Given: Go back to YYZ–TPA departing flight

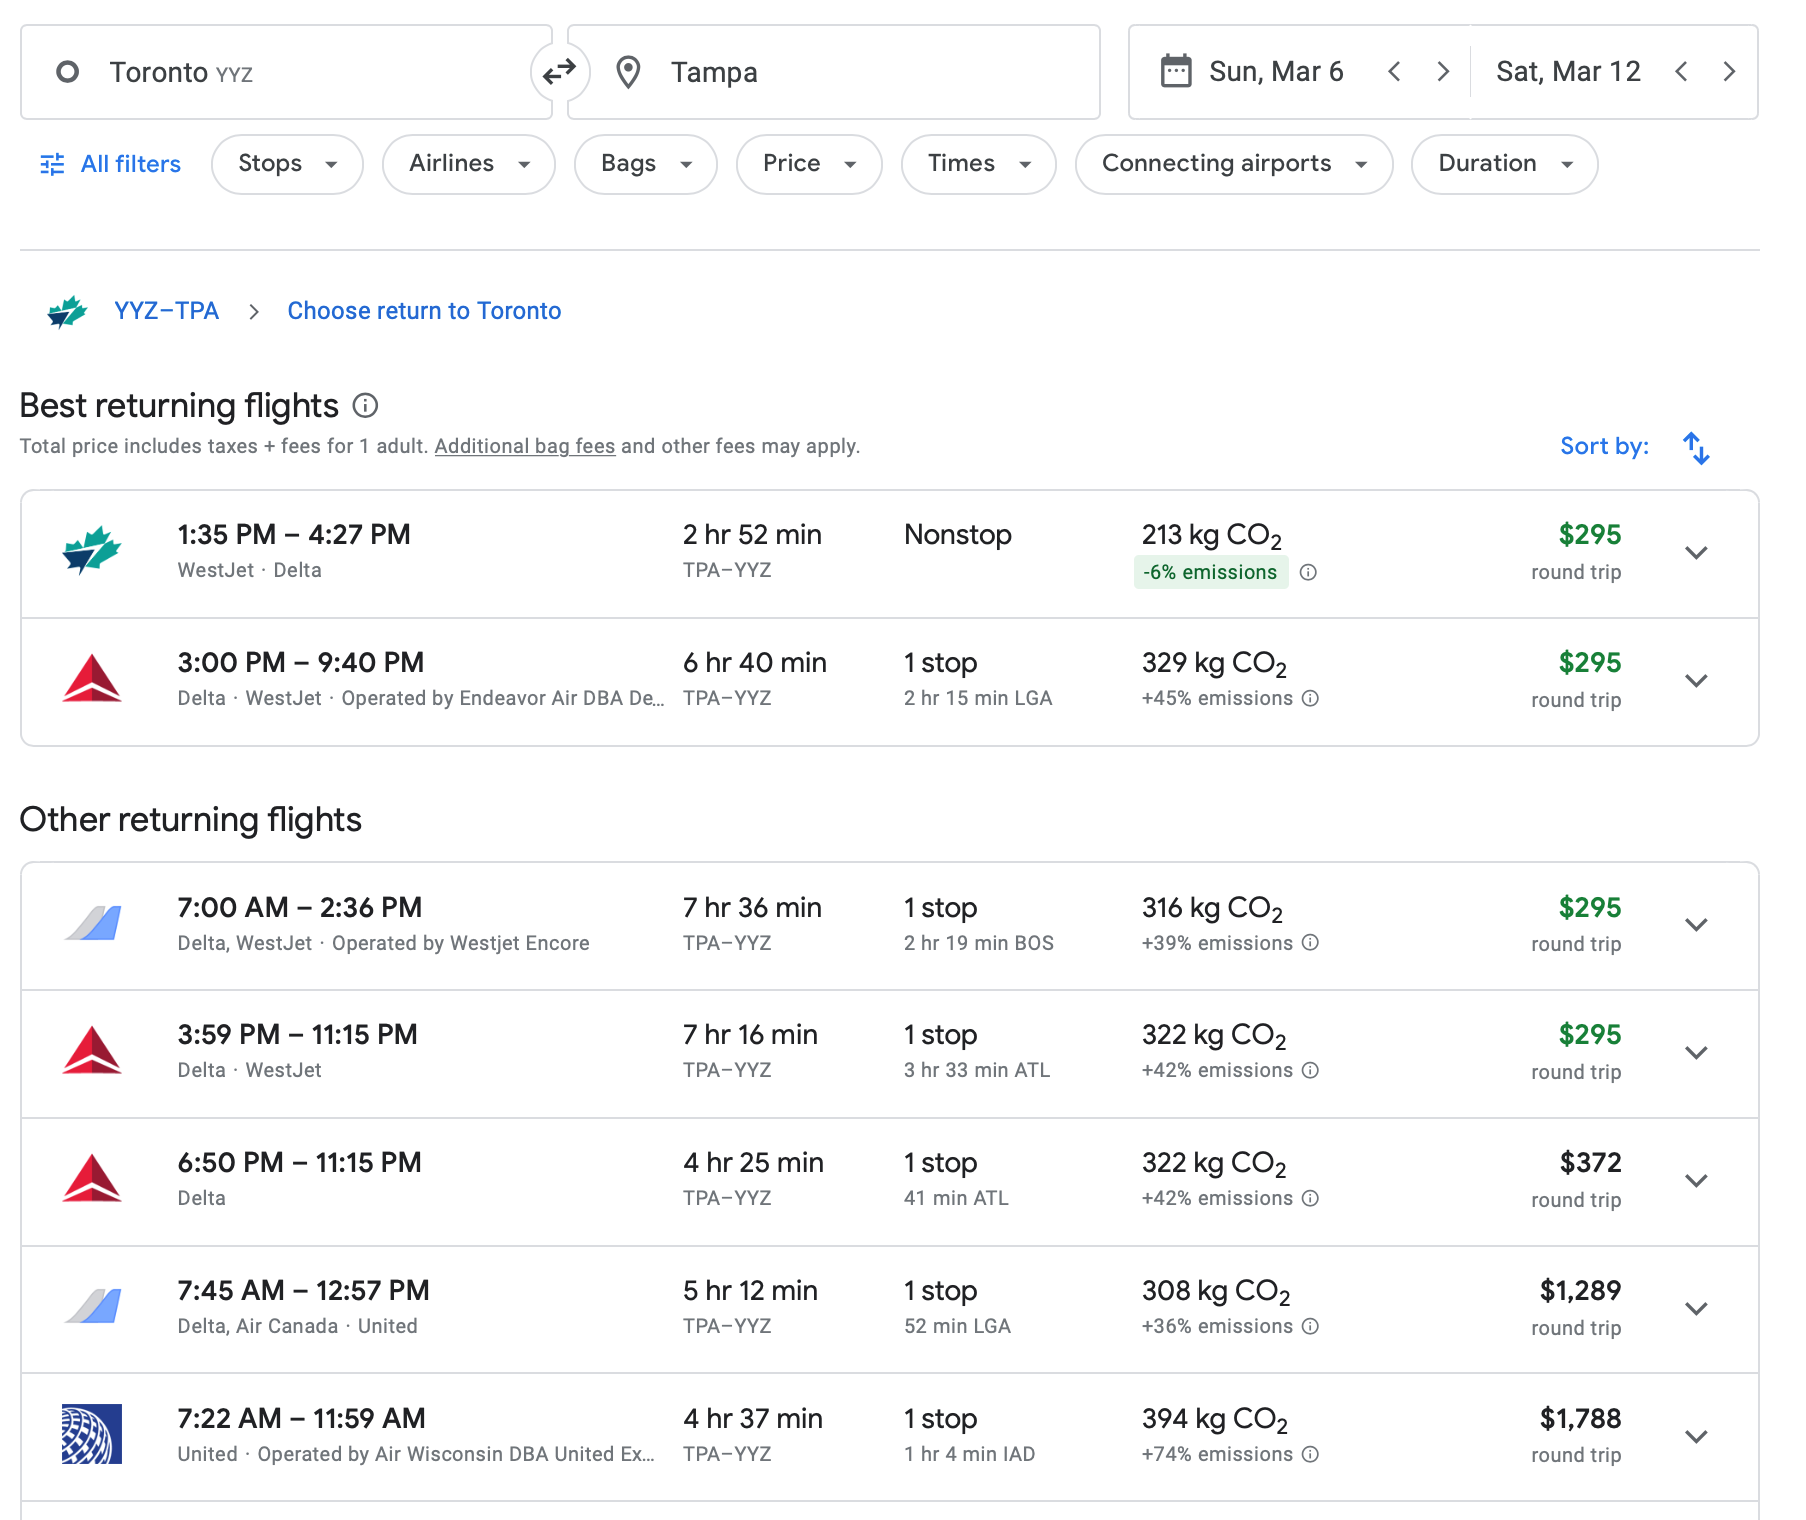Looking at the screenshot, I should (x=166, y=311).
